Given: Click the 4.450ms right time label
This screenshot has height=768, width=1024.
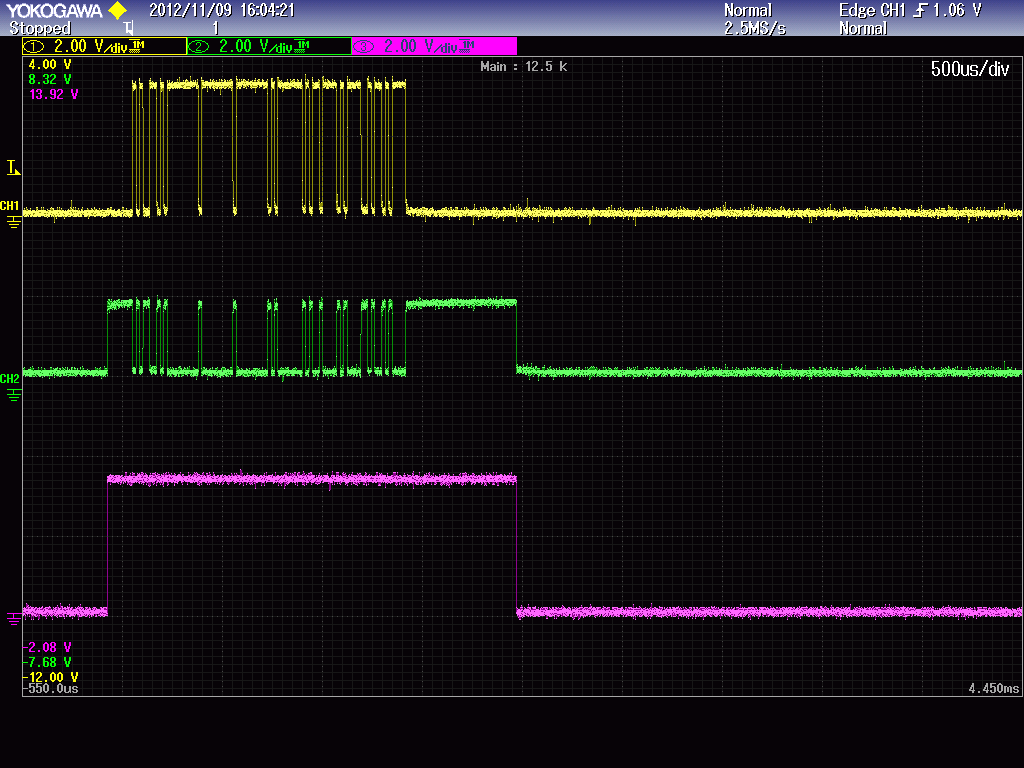Looking at the screenshot, I should (993, 689).
